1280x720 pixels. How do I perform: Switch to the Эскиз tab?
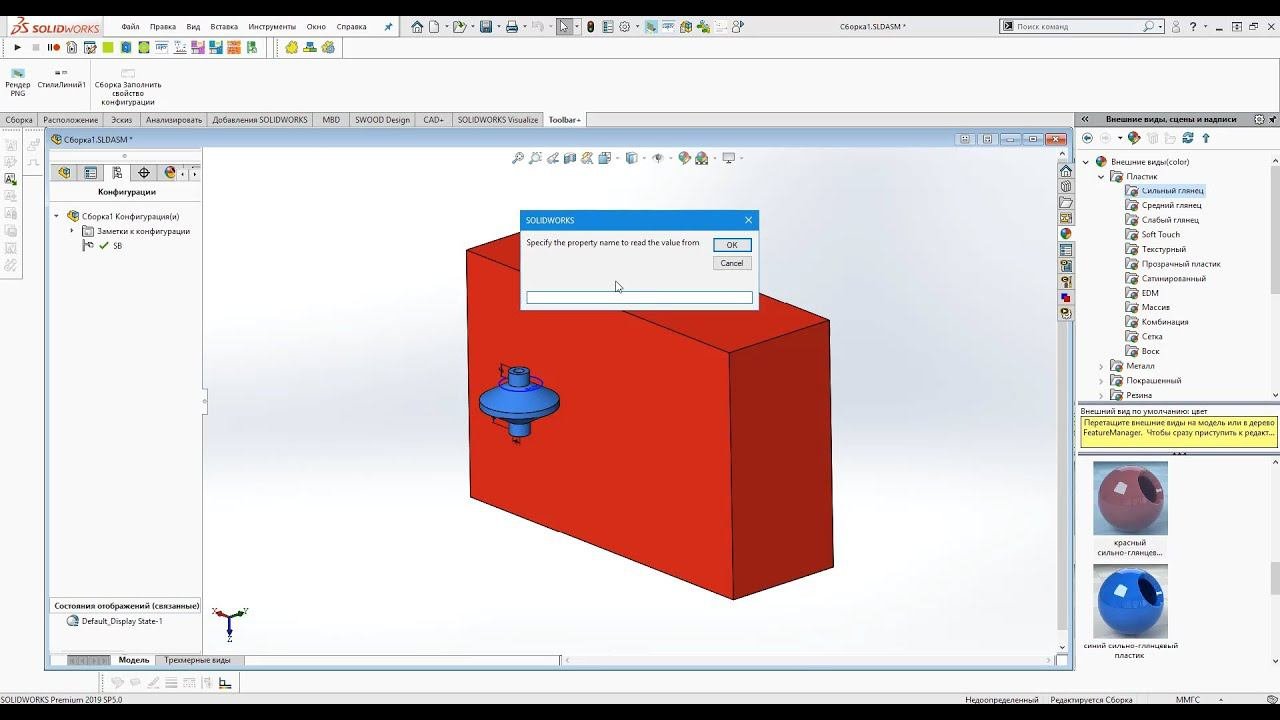click(121, 120)
